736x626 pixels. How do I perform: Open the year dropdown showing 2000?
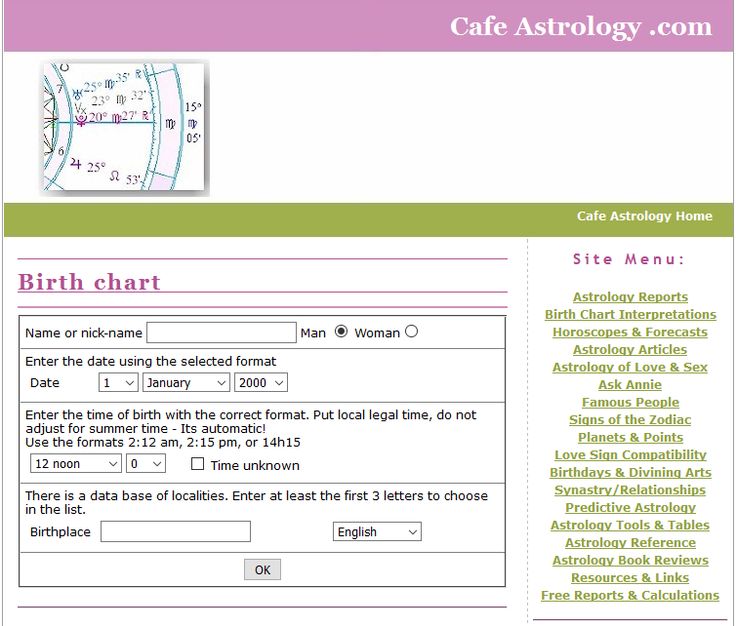[x=261, y=382]
